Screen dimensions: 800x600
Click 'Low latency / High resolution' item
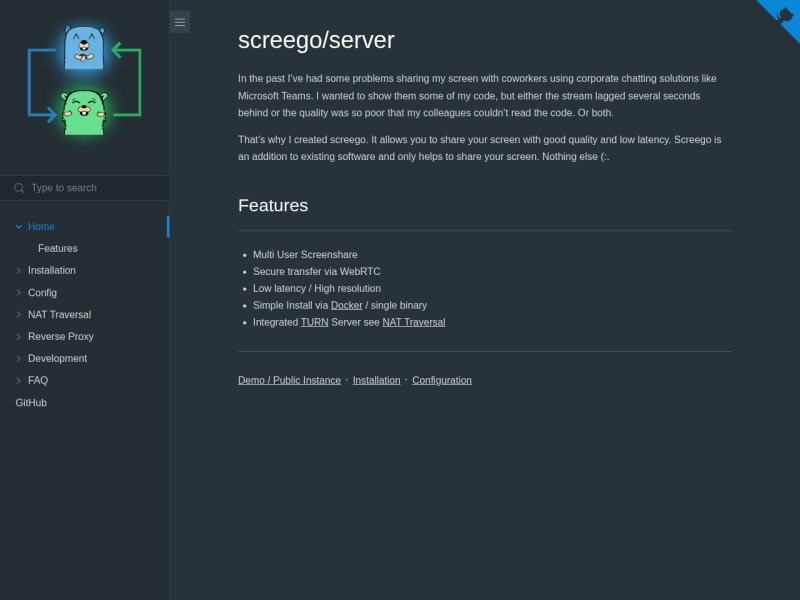pyautogui.click(x=317, y=288)
